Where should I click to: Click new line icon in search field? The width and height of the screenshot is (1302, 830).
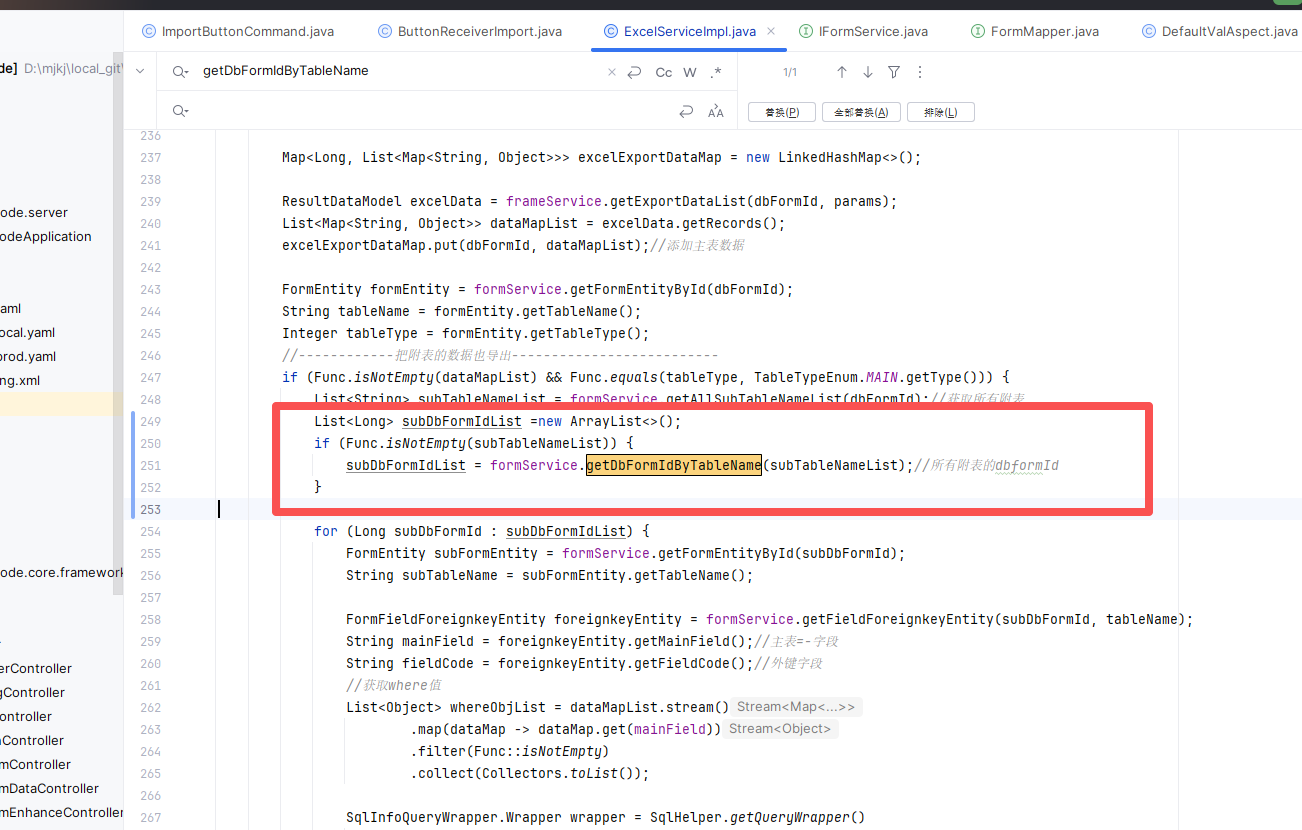click(635, 72)
